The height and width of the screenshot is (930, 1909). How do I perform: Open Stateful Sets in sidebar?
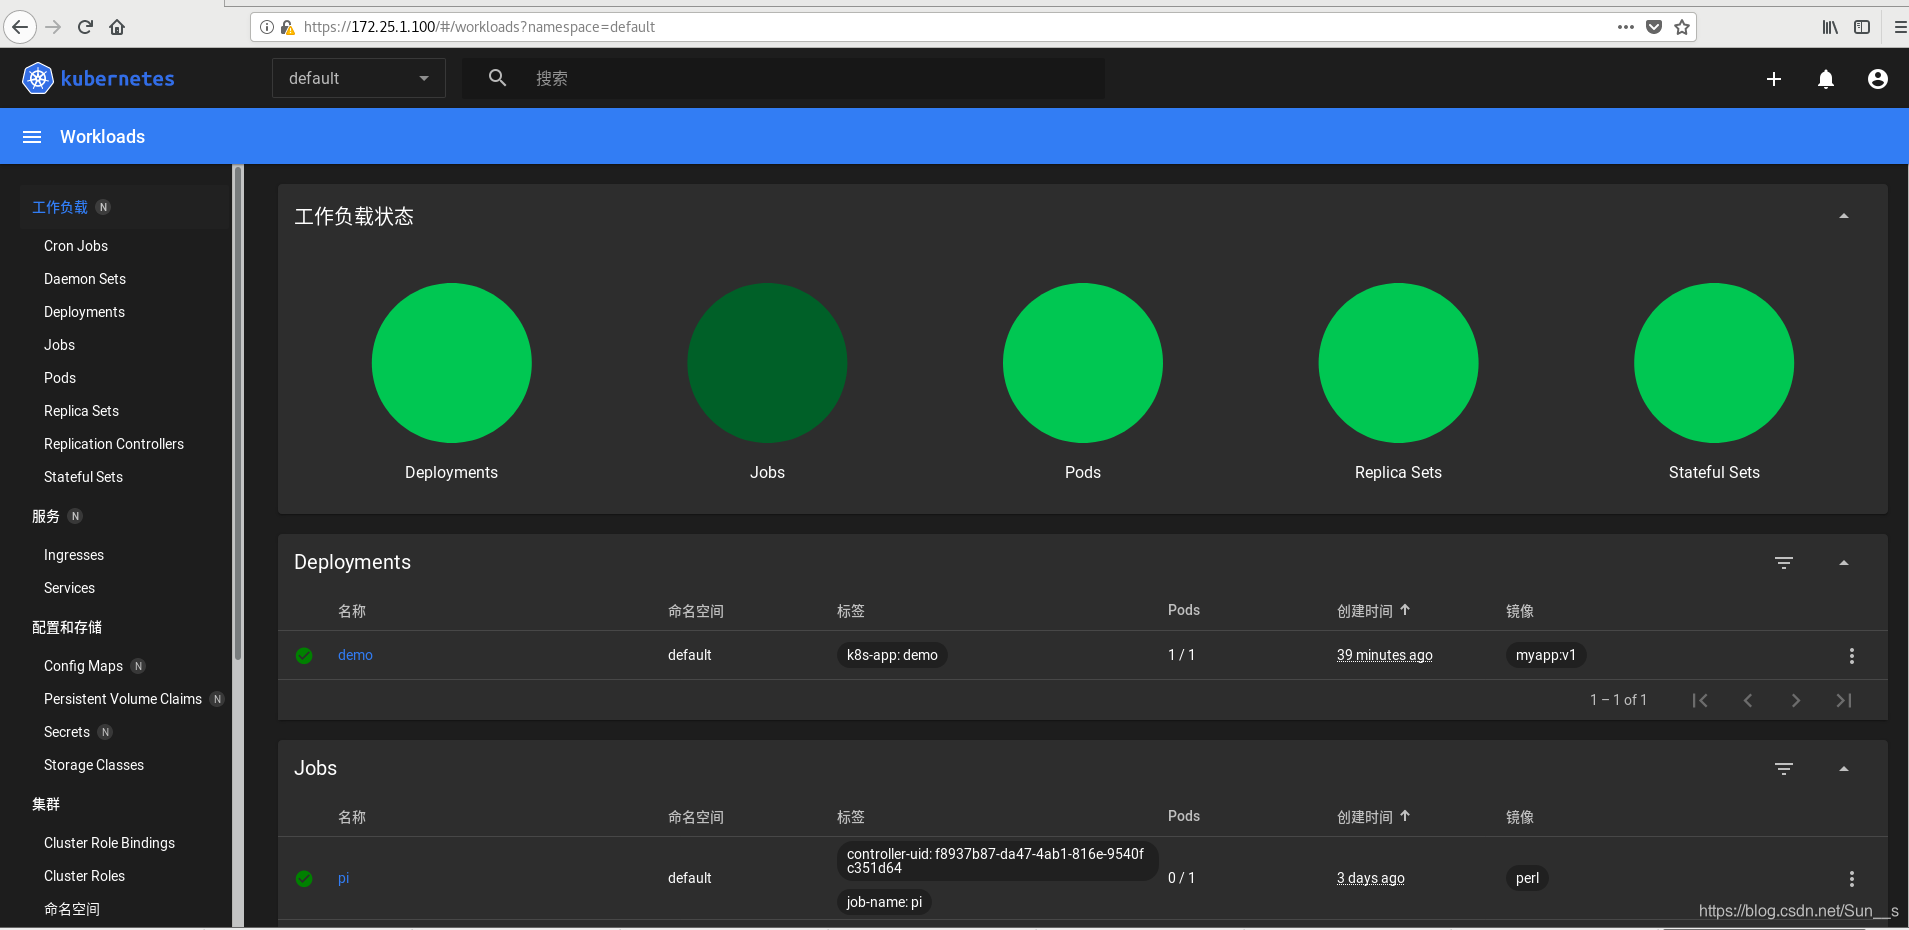(x=83, y=477)
